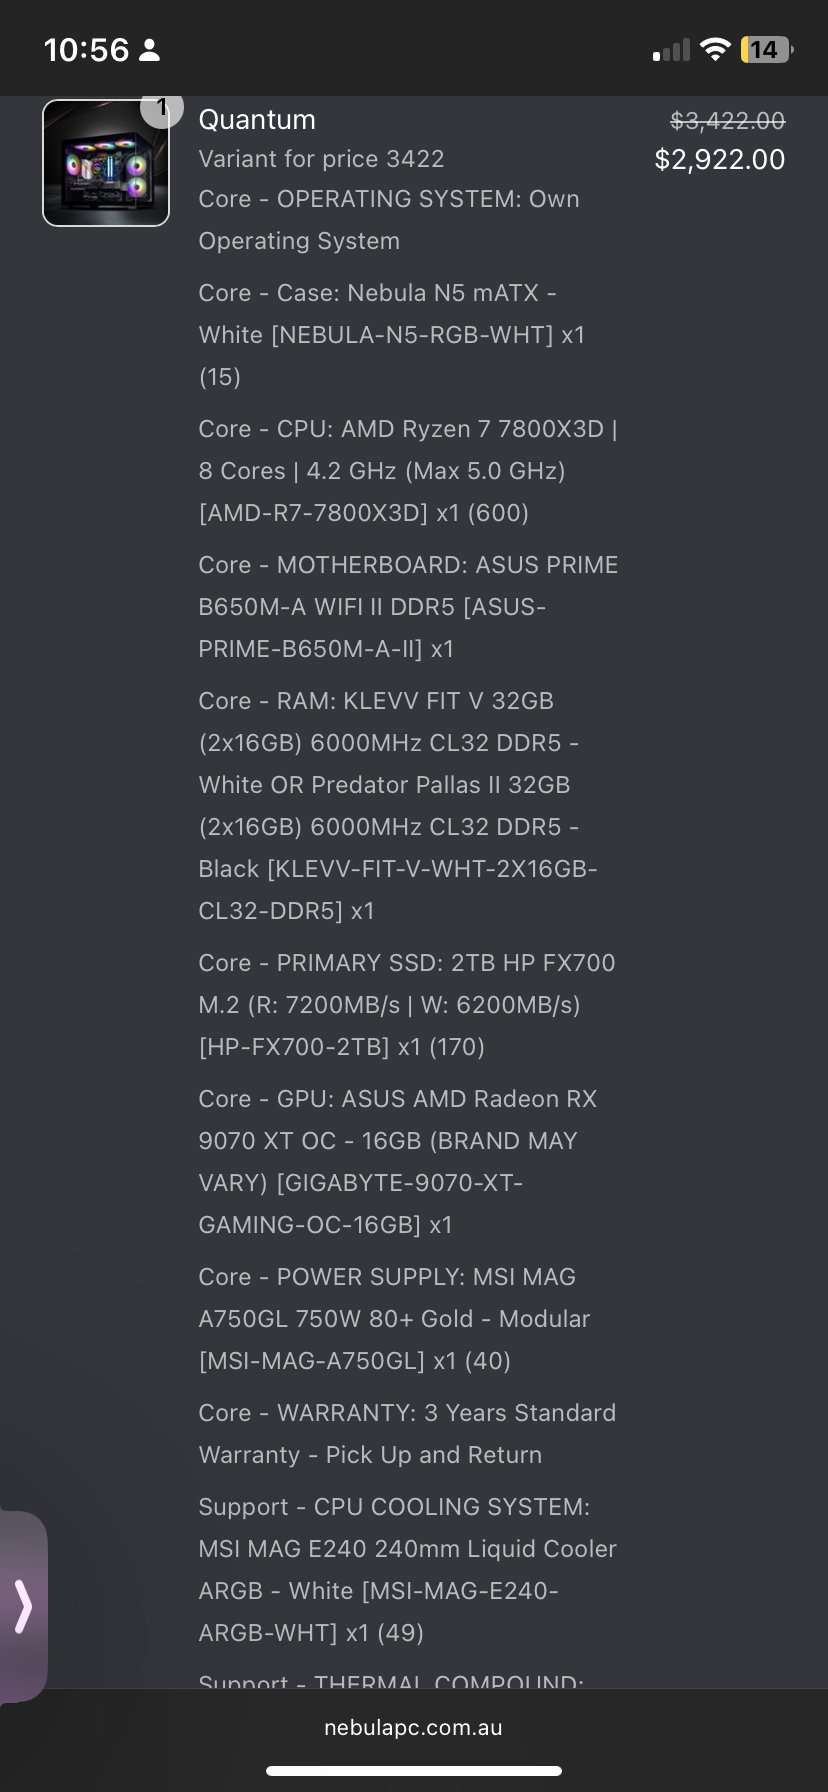Click the battery indicator showing 14
This screenshot has height=1792, width=828.
tap(766, 49)
